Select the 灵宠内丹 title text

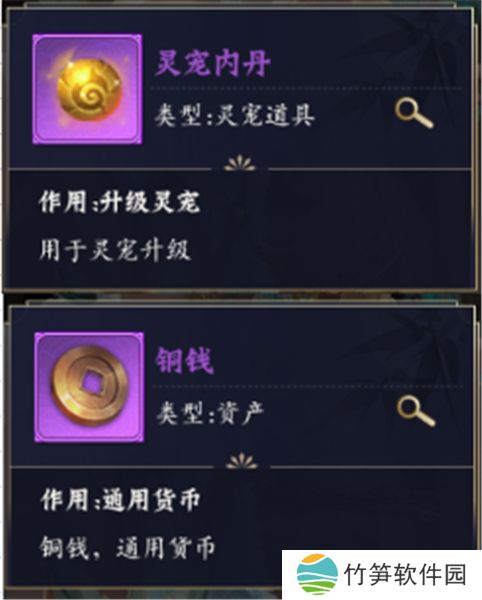213,64
